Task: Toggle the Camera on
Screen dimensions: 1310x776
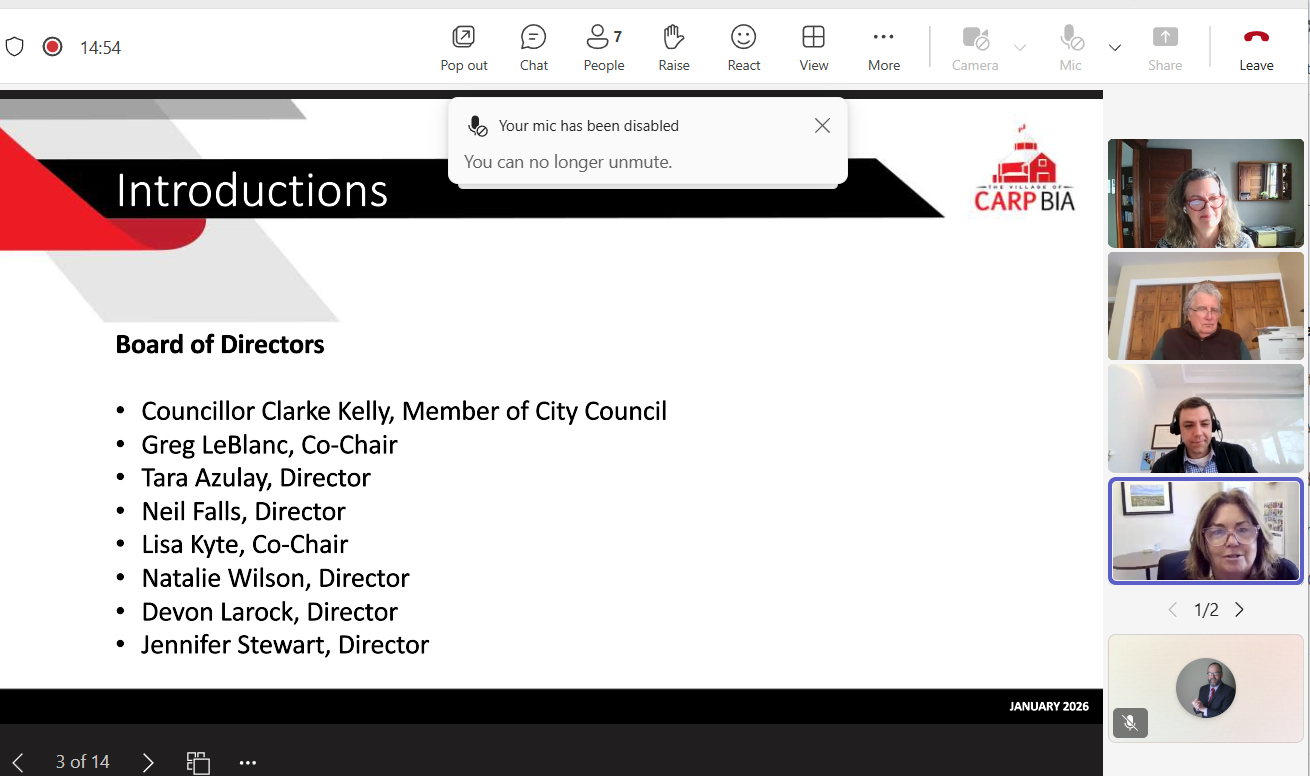Action: (x=975, y=48)
